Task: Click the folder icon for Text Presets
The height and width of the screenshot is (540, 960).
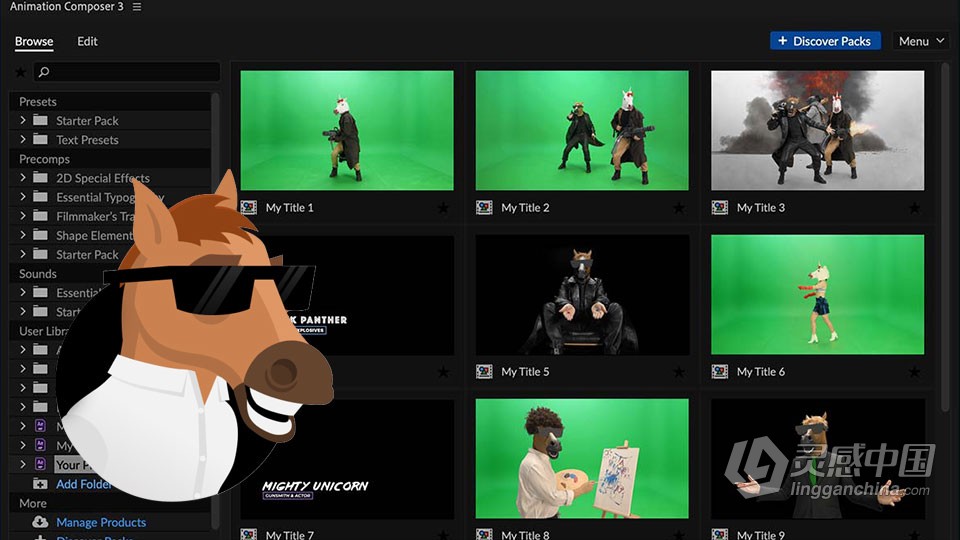Action: (x=40, y=140)
